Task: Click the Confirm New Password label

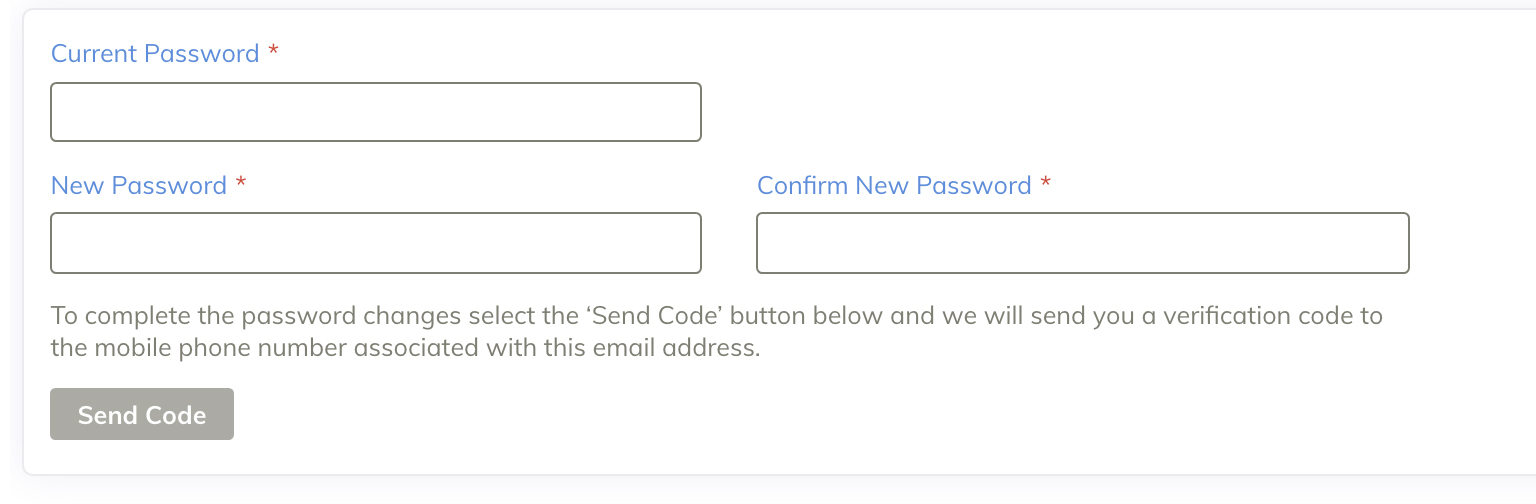Action: click(894, 186)
